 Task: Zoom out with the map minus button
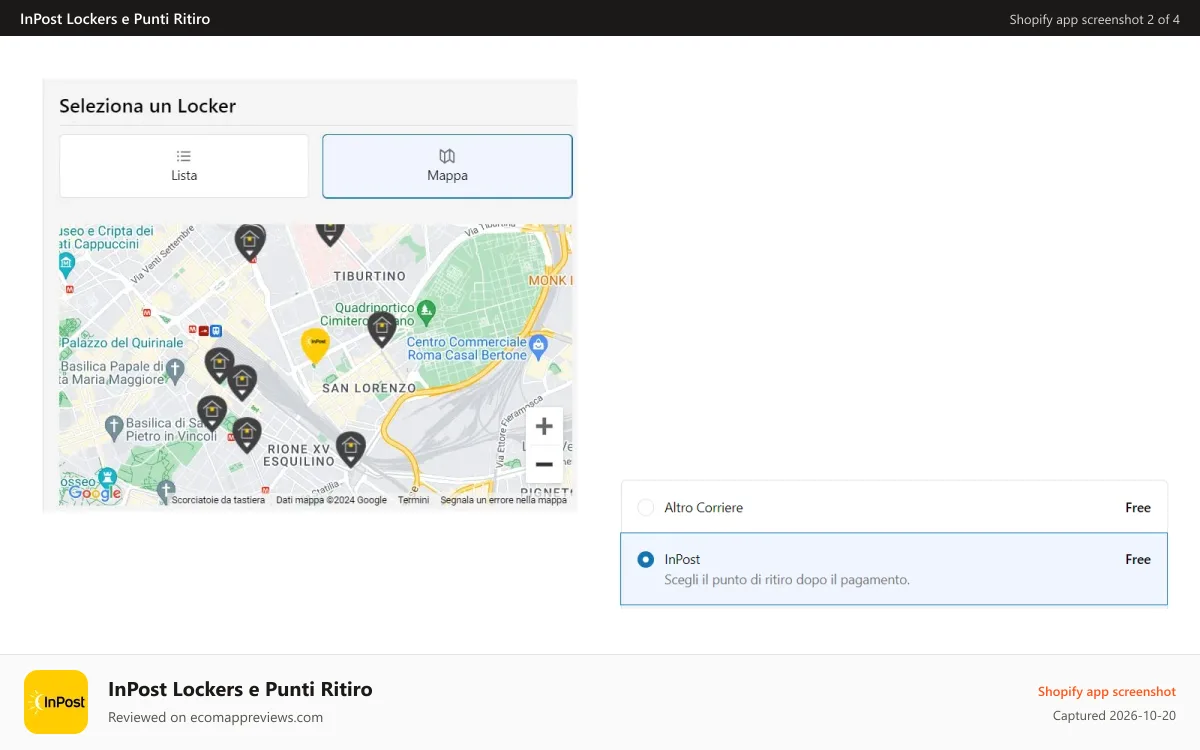tap(544, 465)
